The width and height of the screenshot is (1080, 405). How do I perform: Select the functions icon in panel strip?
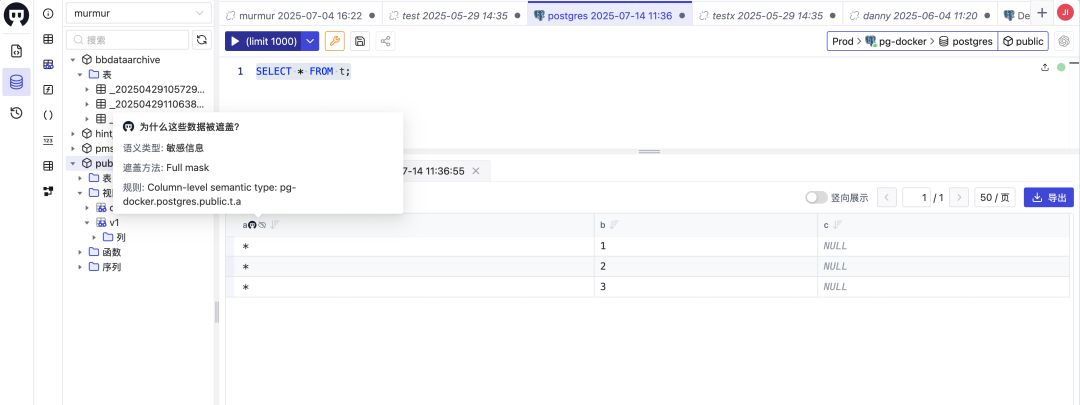(x=48, y=90)
